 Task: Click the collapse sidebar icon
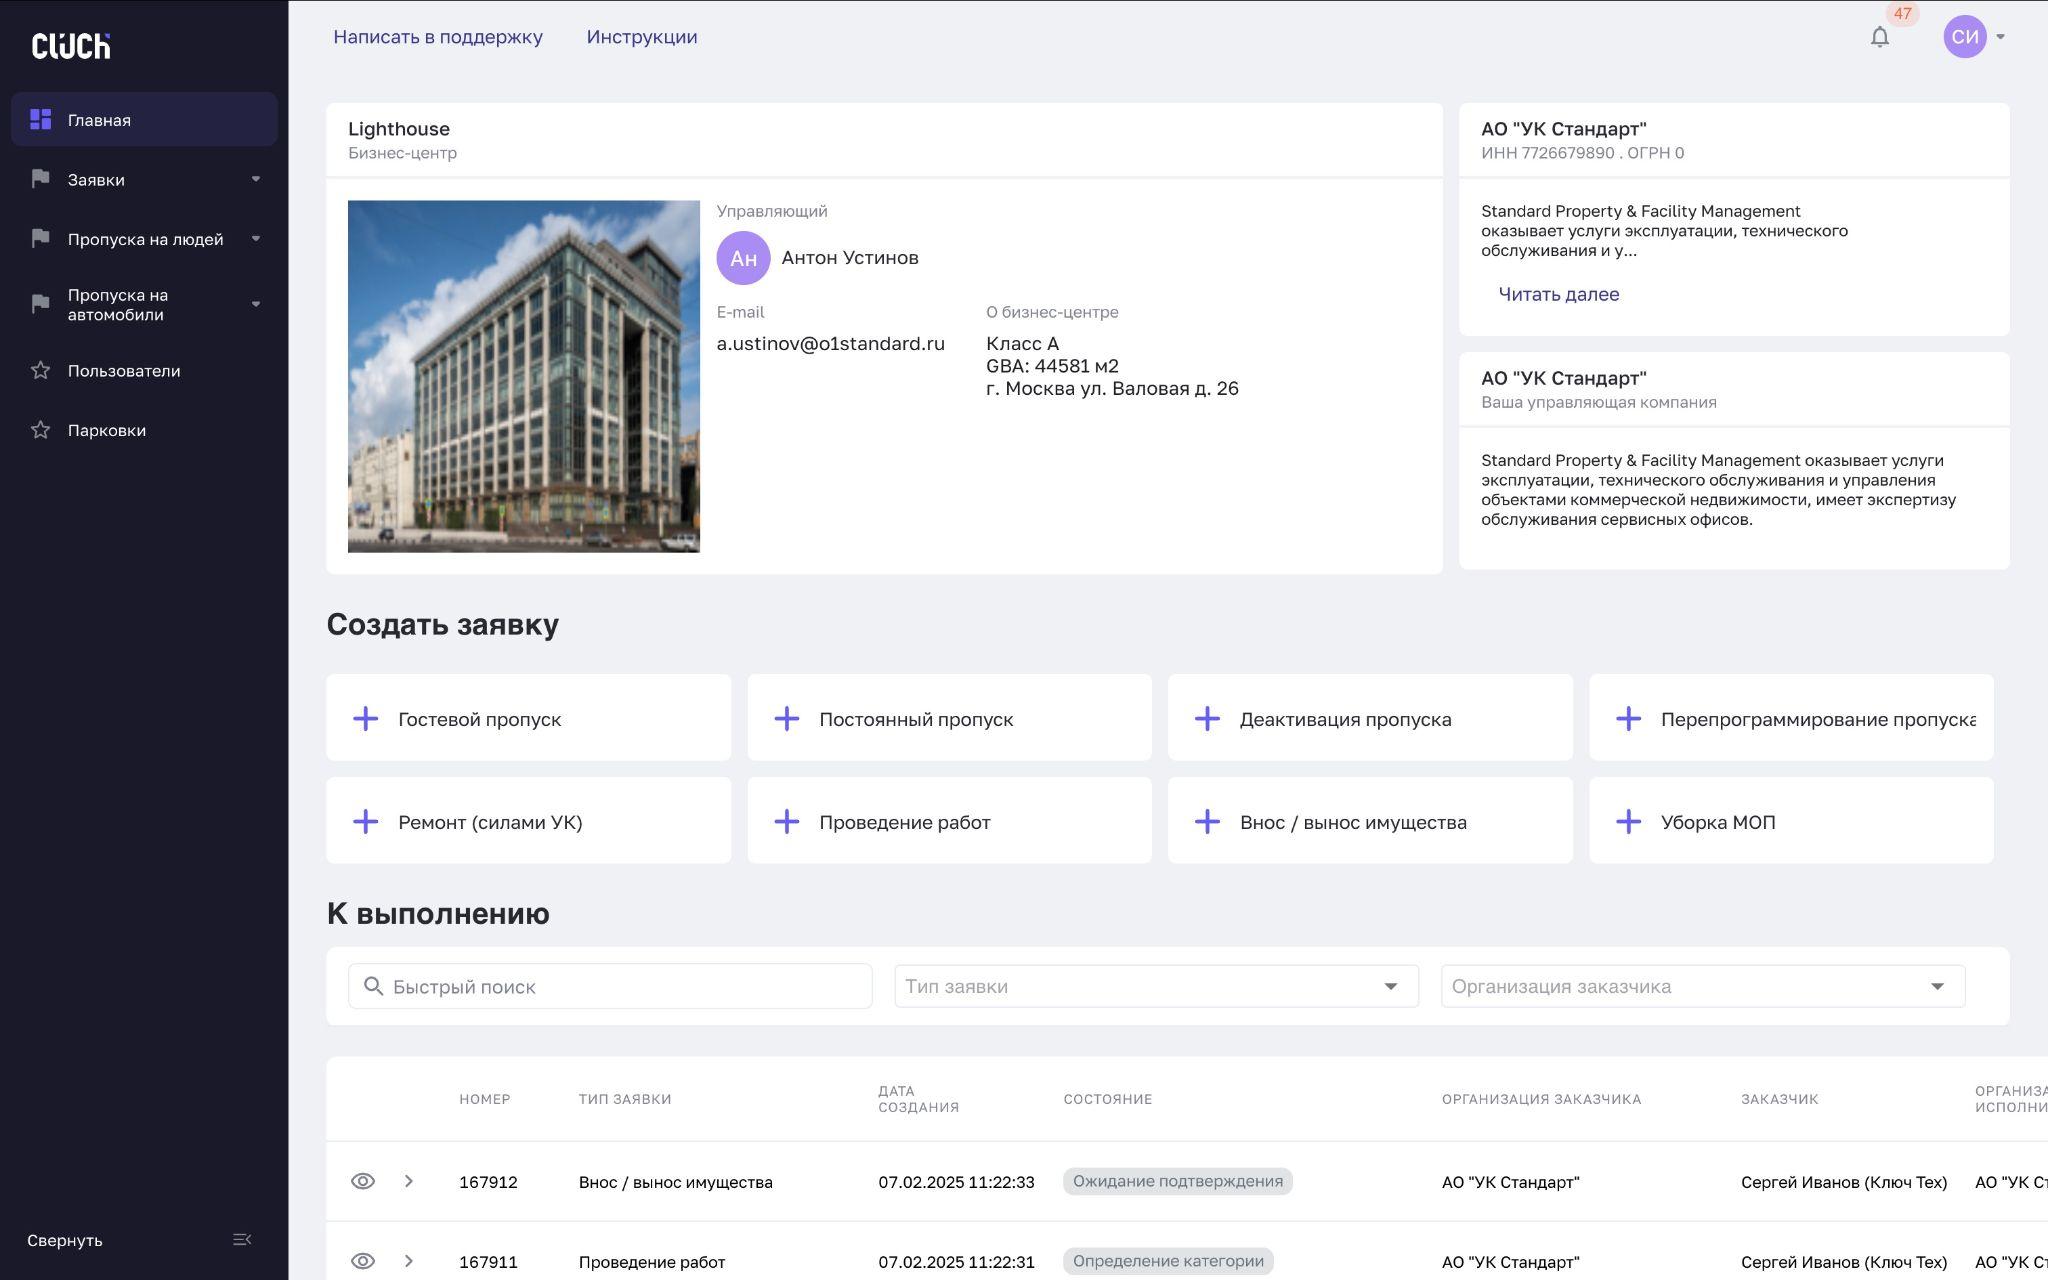(242, 1240)
